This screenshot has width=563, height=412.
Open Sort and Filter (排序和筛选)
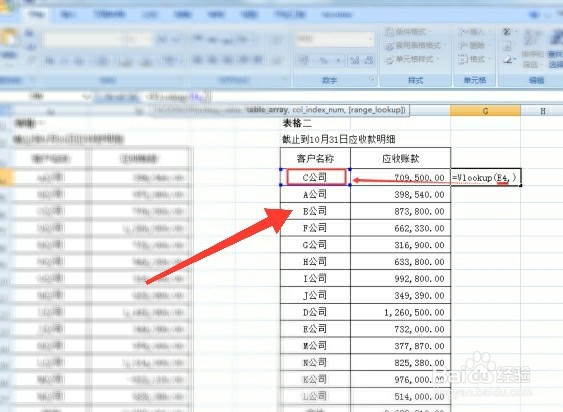click(x=532, y=48)
